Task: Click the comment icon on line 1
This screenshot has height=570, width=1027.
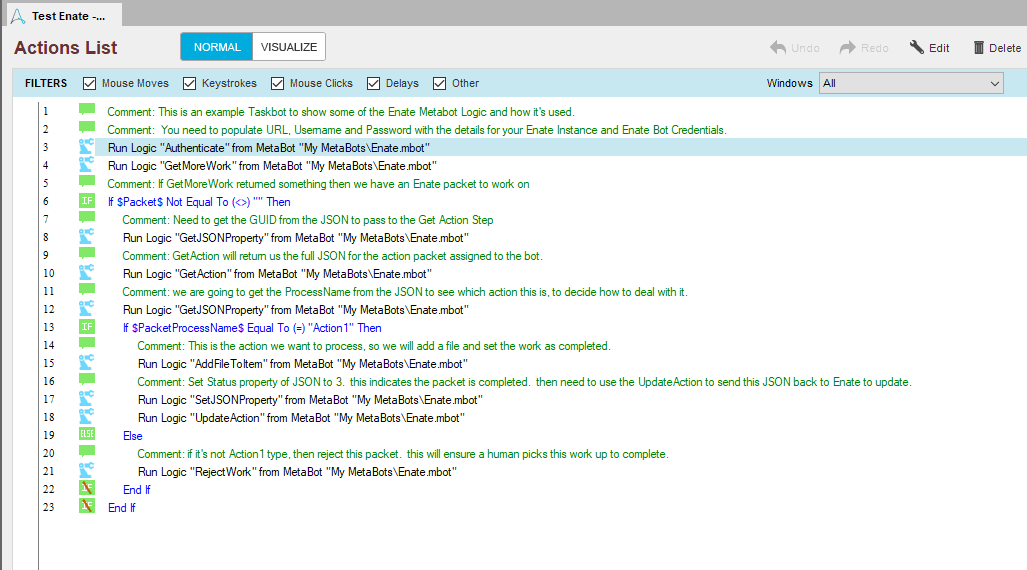Action: pos(87,110)
